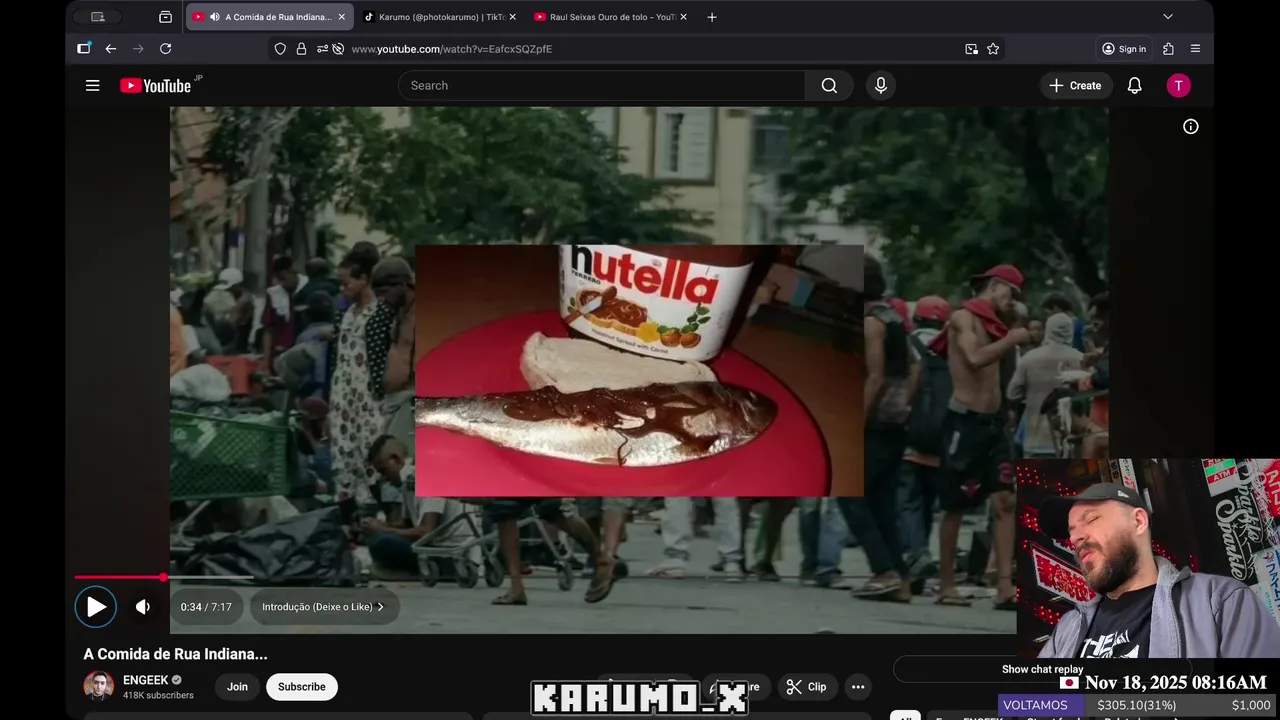The width and height of the screenshot is (1280, 720).
Task: Close the A Comida de Rua Indiana tab
Action: pos(341,17)
